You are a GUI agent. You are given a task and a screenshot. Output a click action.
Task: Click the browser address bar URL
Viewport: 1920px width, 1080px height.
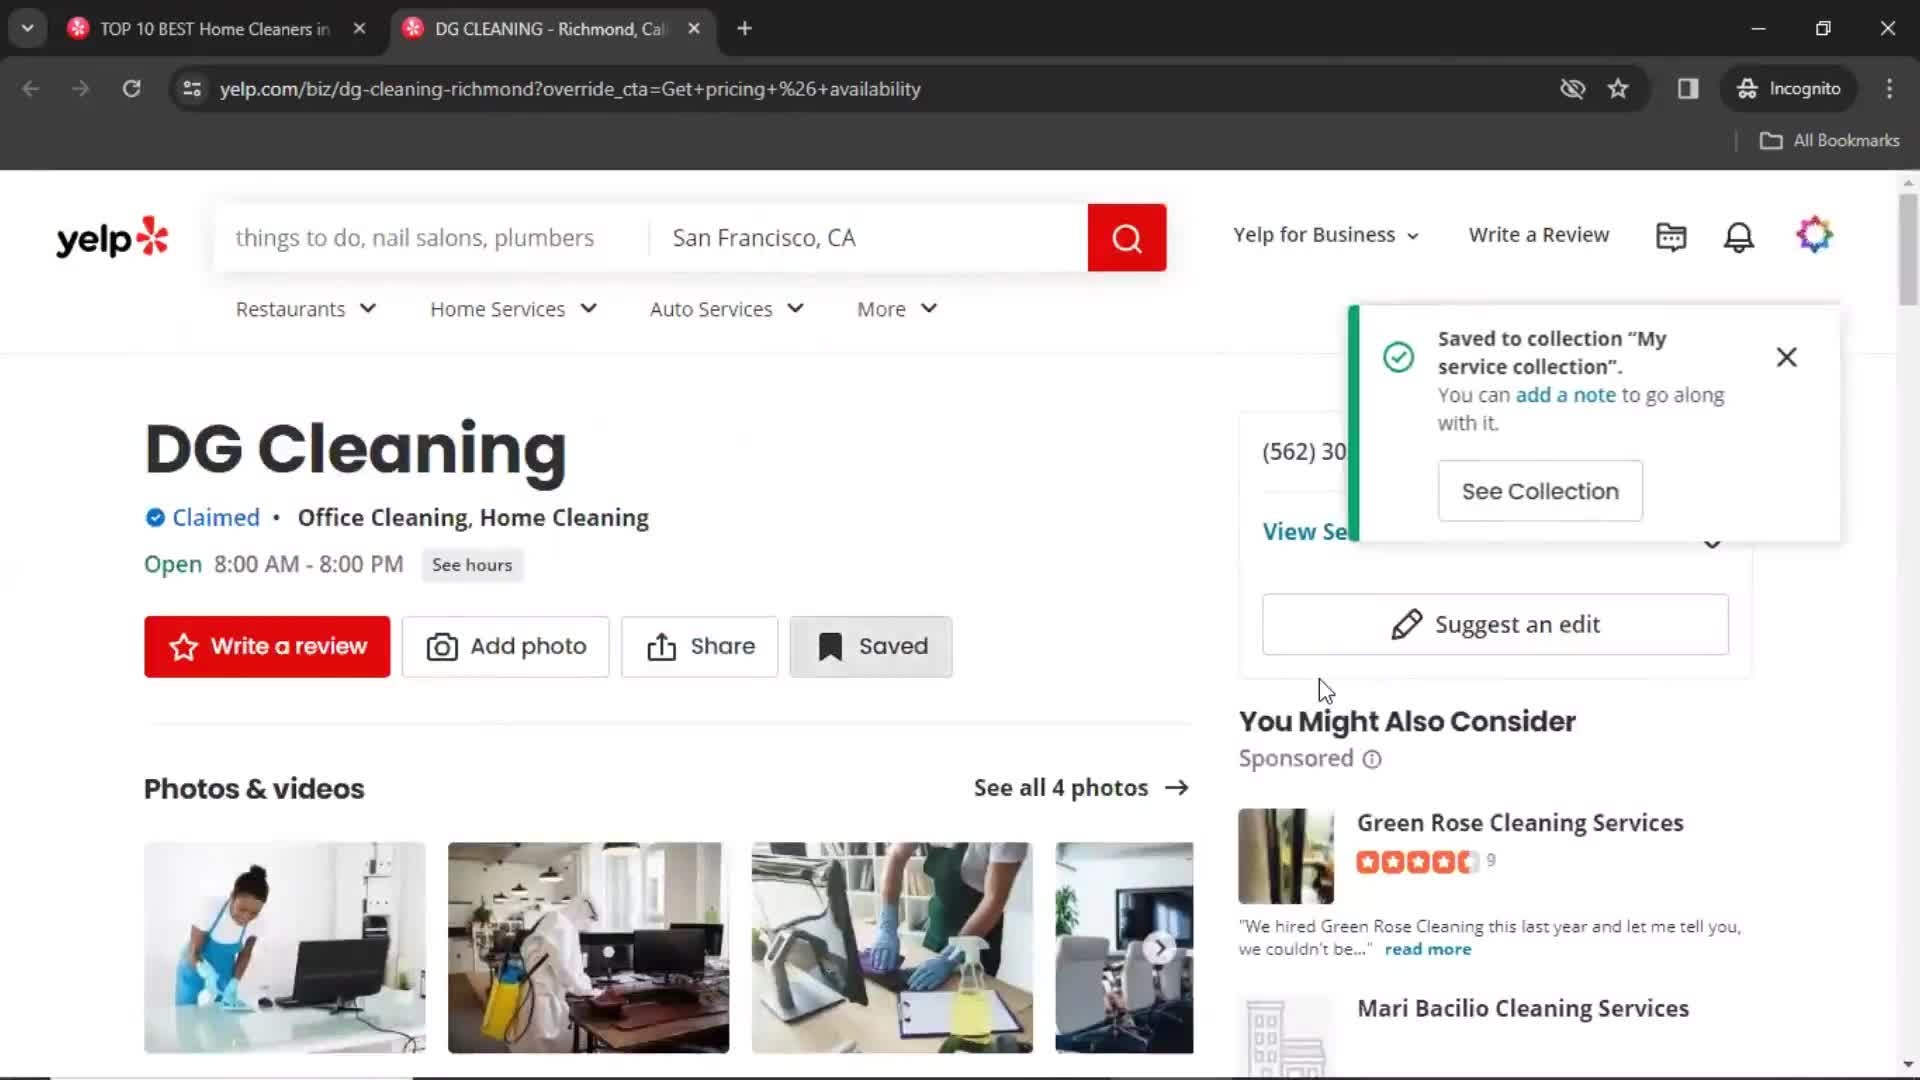point(570,89)
